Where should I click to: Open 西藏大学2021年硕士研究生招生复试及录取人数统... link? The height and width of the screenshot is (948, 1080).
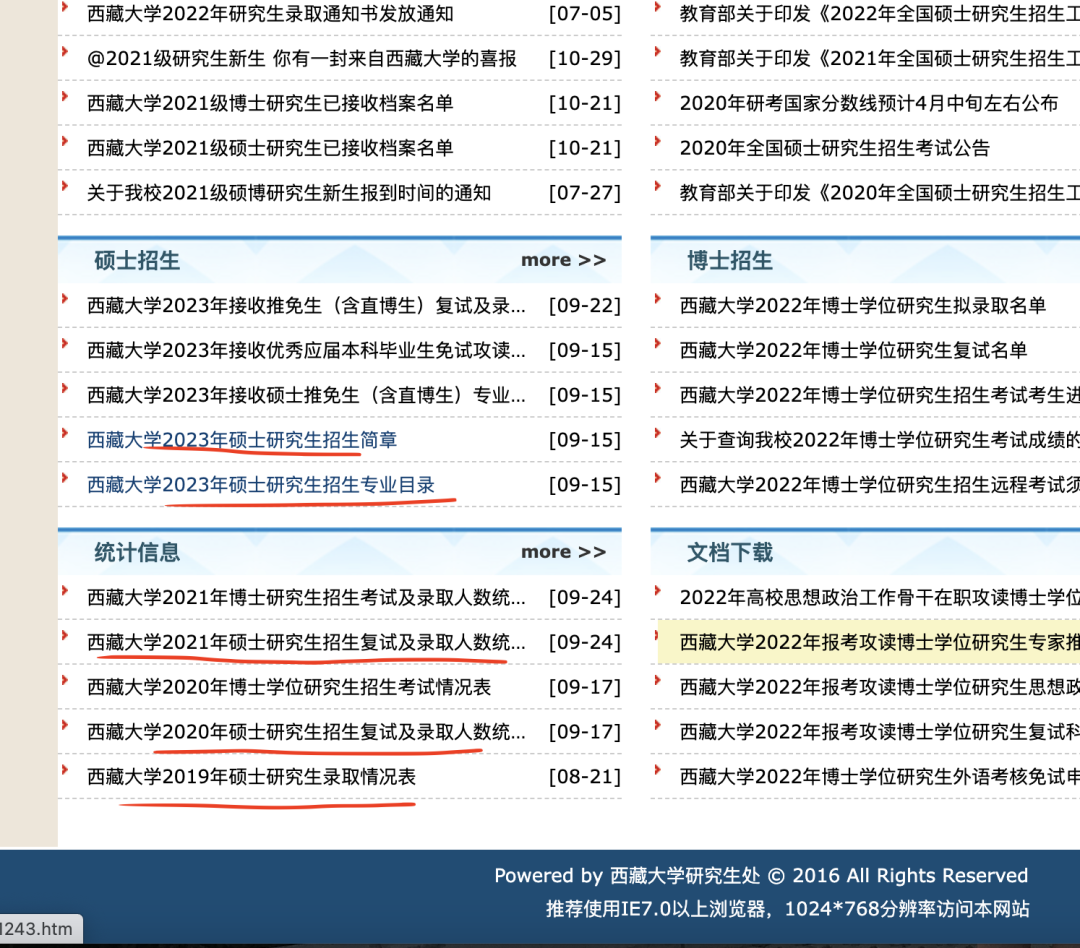pos(307,642)
